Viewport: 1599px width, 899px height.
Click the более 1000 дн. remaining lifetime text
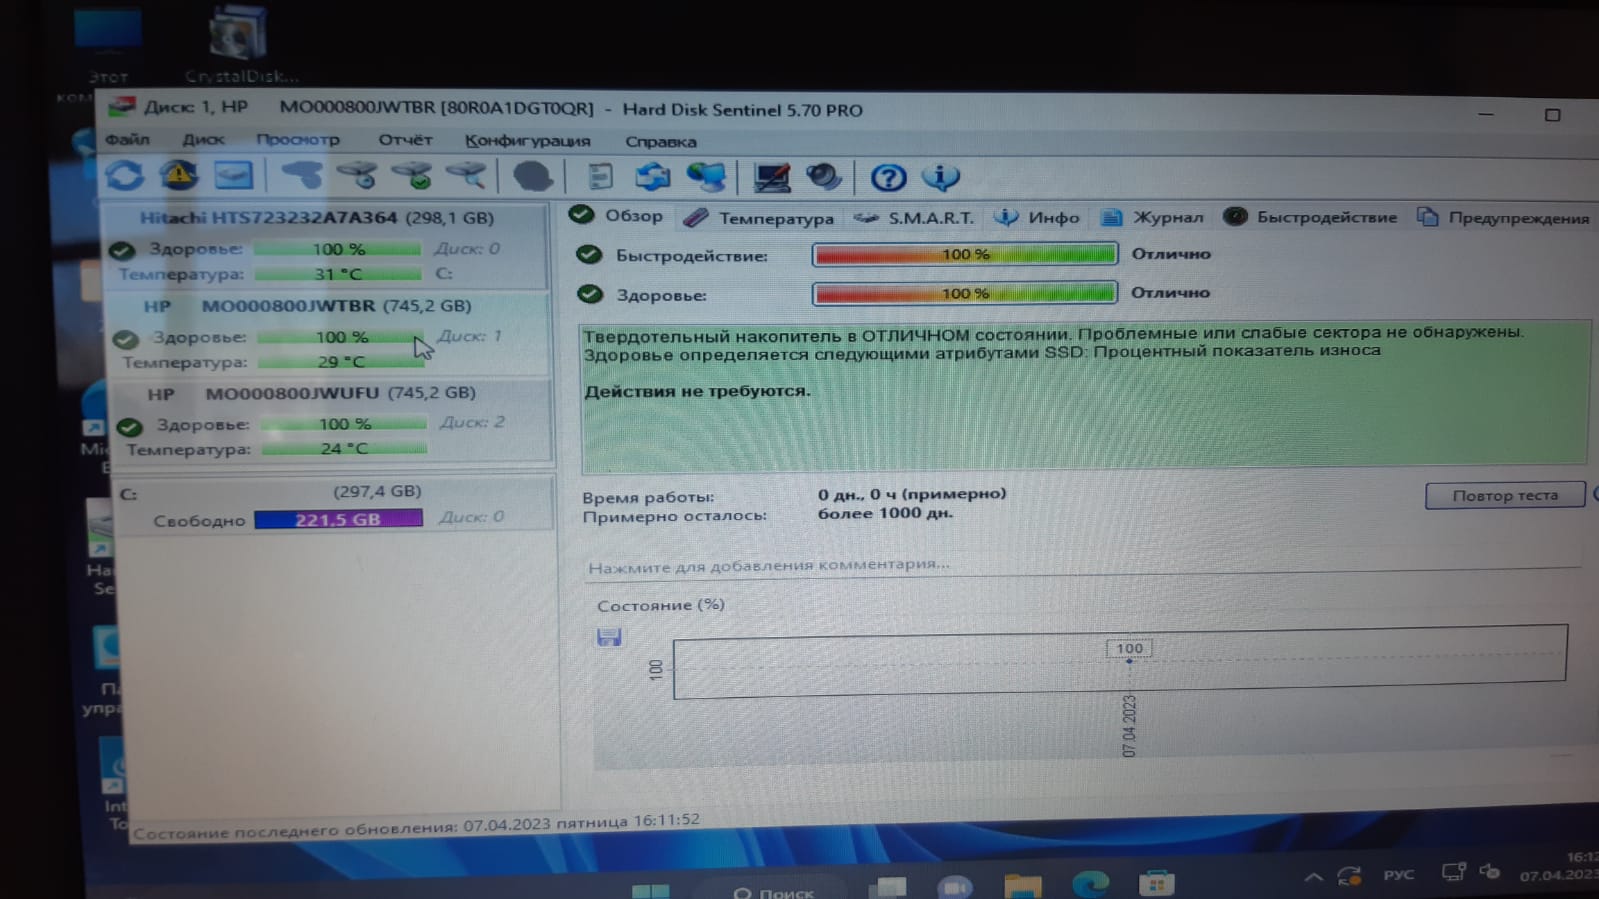pos(885,513)
